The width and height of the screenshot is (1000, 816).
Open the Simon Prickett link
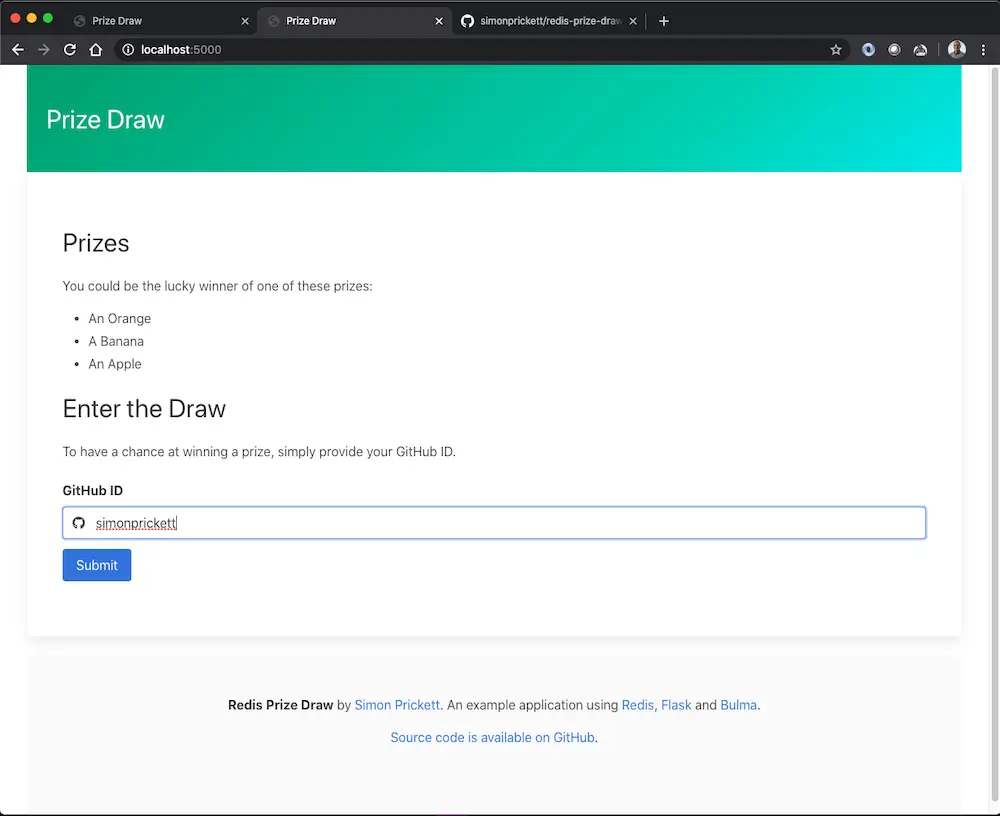(x=397, y=705)
